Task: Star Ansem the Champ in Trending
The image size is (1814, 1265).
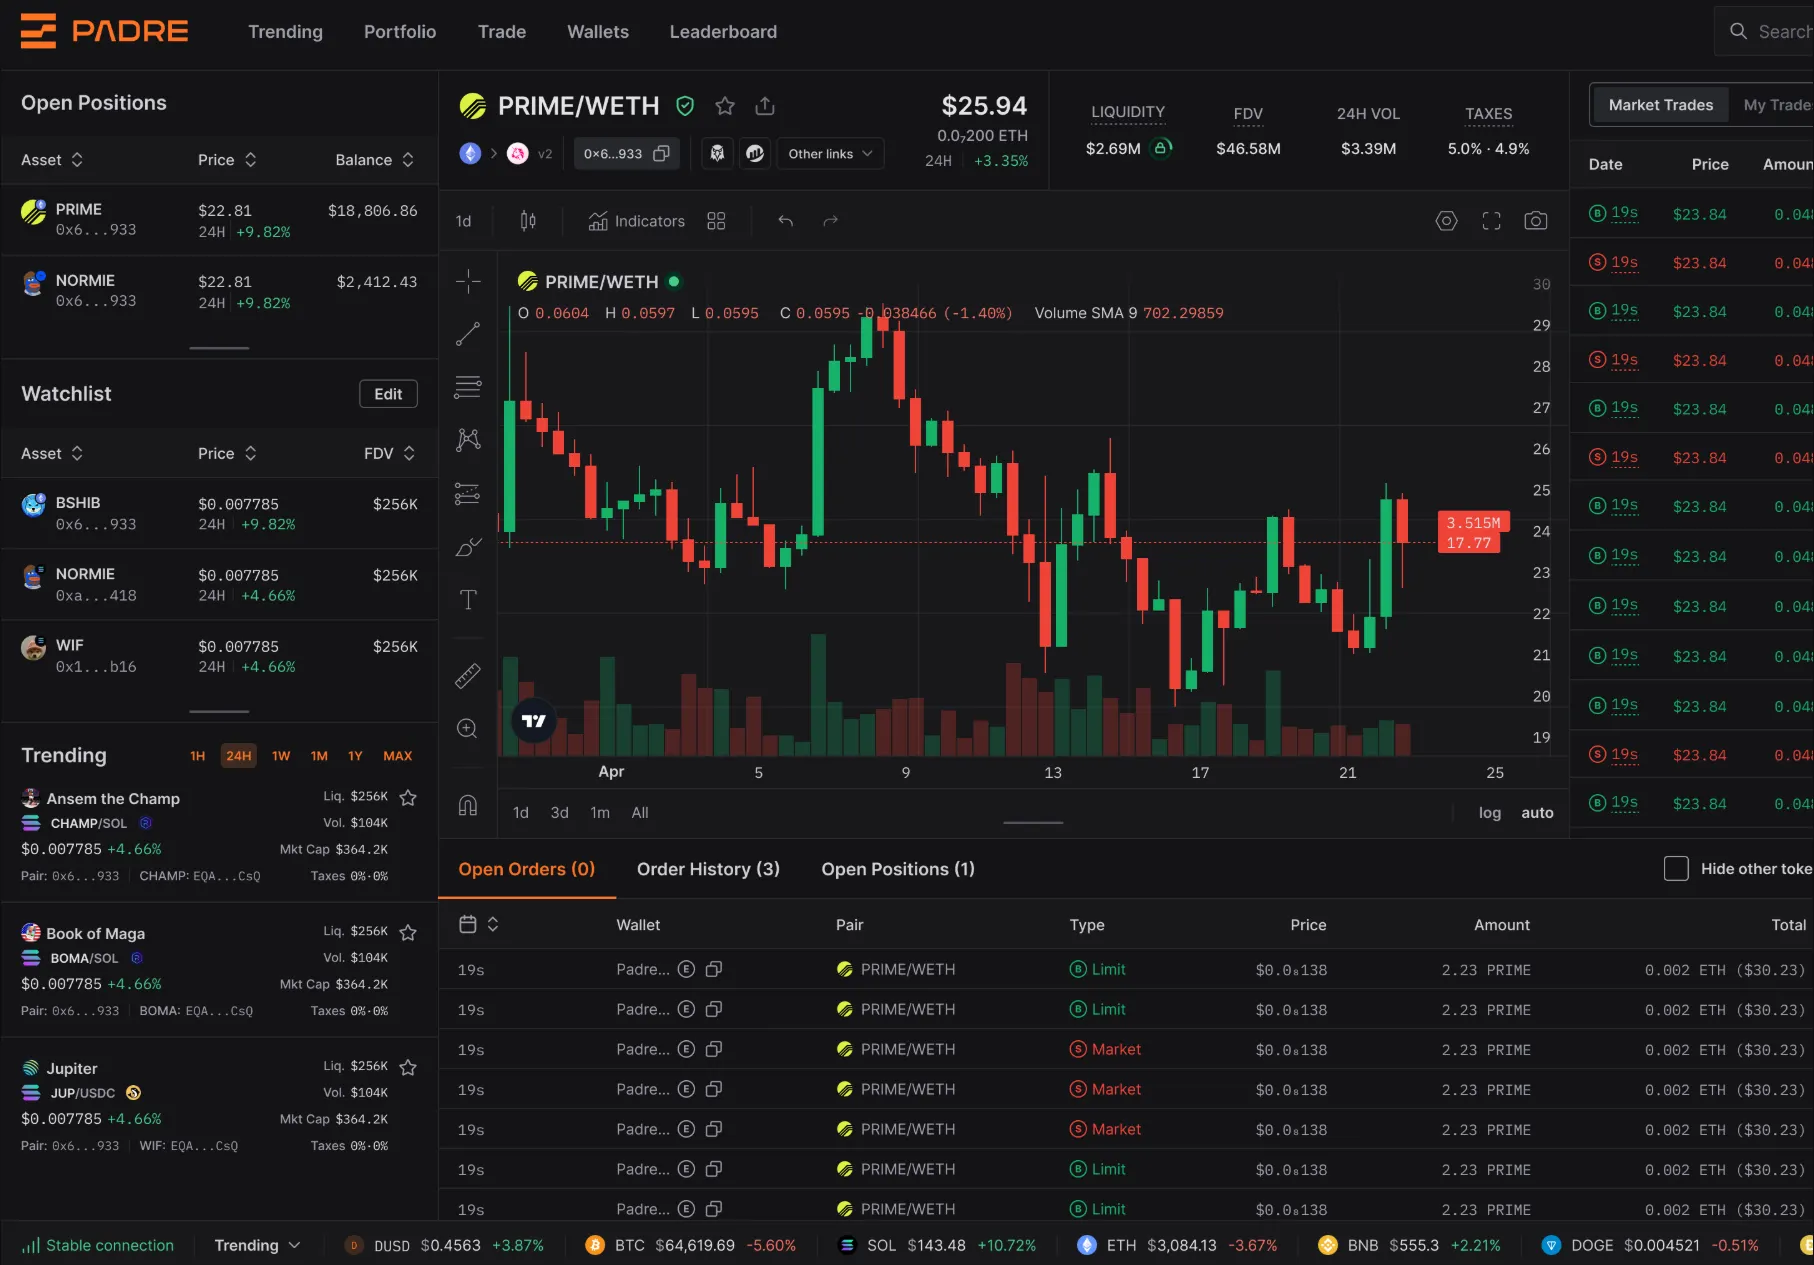Action: click(408, 798)
